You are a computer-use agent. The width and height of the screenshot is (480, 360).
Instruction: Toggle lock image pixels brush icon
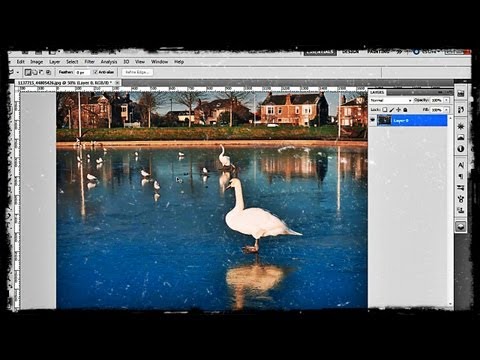(392, 110)
